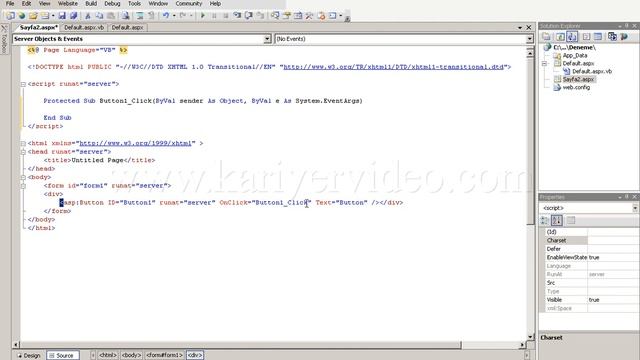This screenshot has width=640, height=360.
Task: Select web.config in Solution Explorer
Action: click(576, 87)
